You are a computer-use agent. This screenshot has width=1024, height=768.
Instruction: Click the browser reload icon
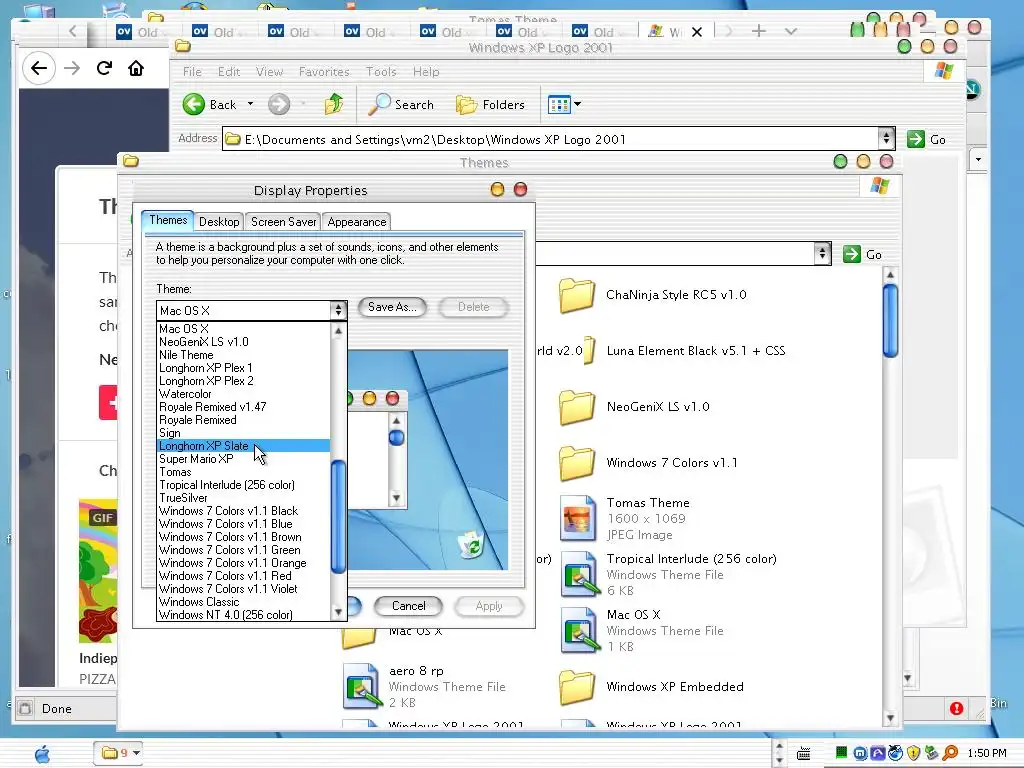[104, 68]
